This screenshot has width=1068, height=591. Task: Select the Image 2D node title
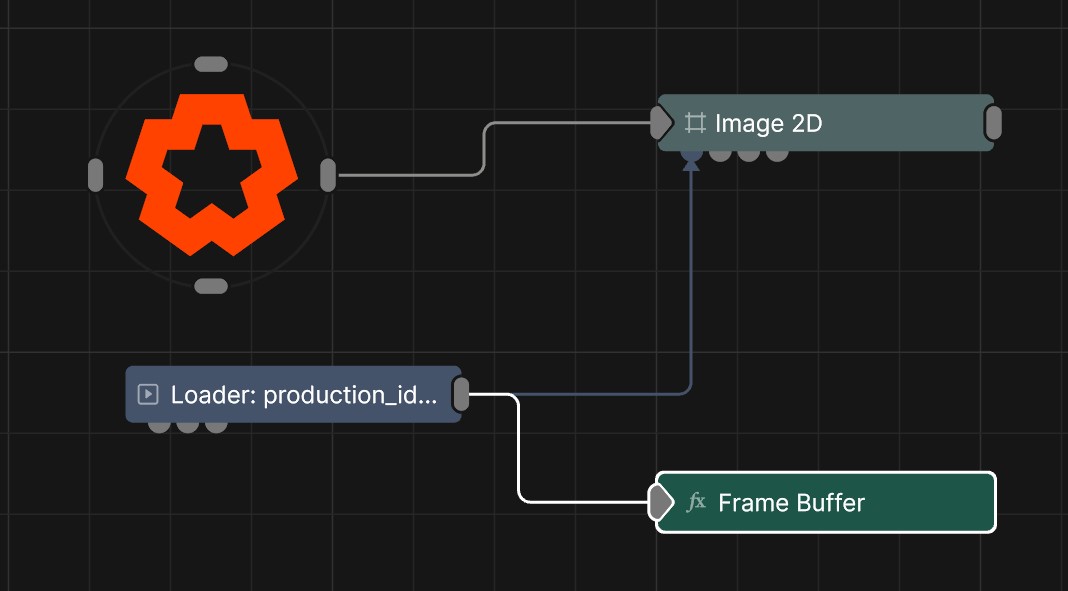[768, 124]
